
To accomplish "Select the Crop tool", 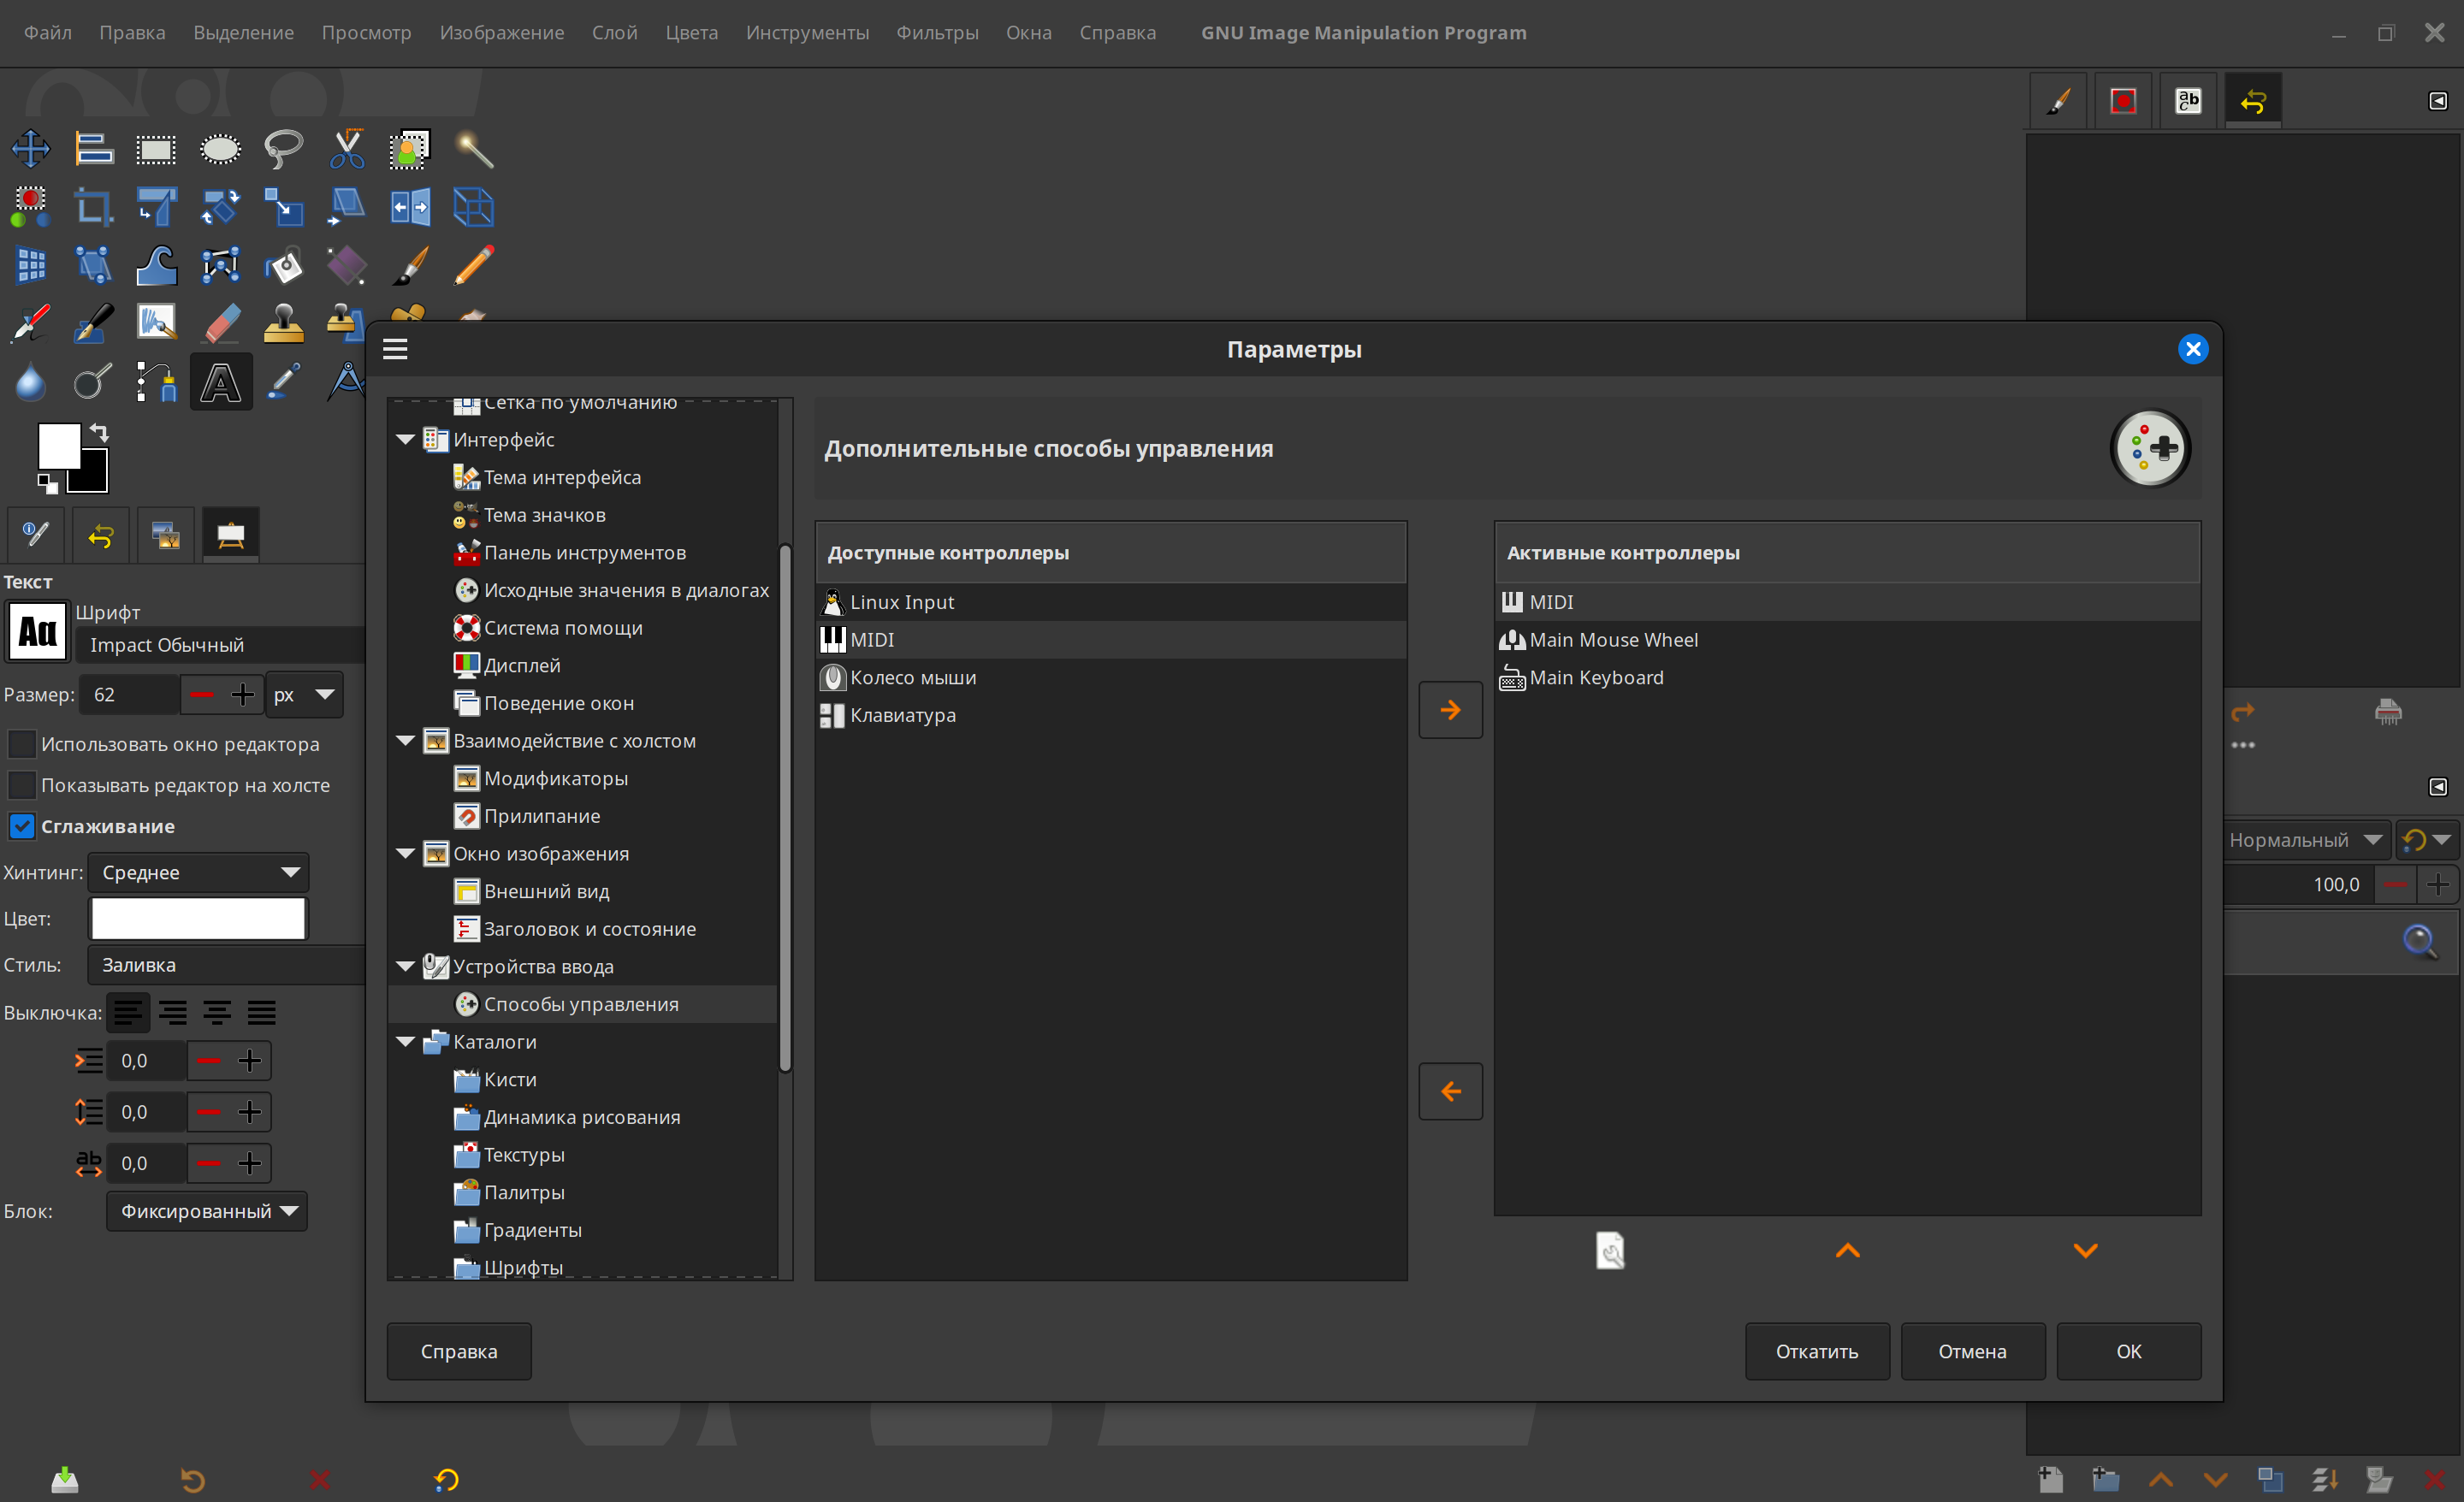I will (94, 208).
